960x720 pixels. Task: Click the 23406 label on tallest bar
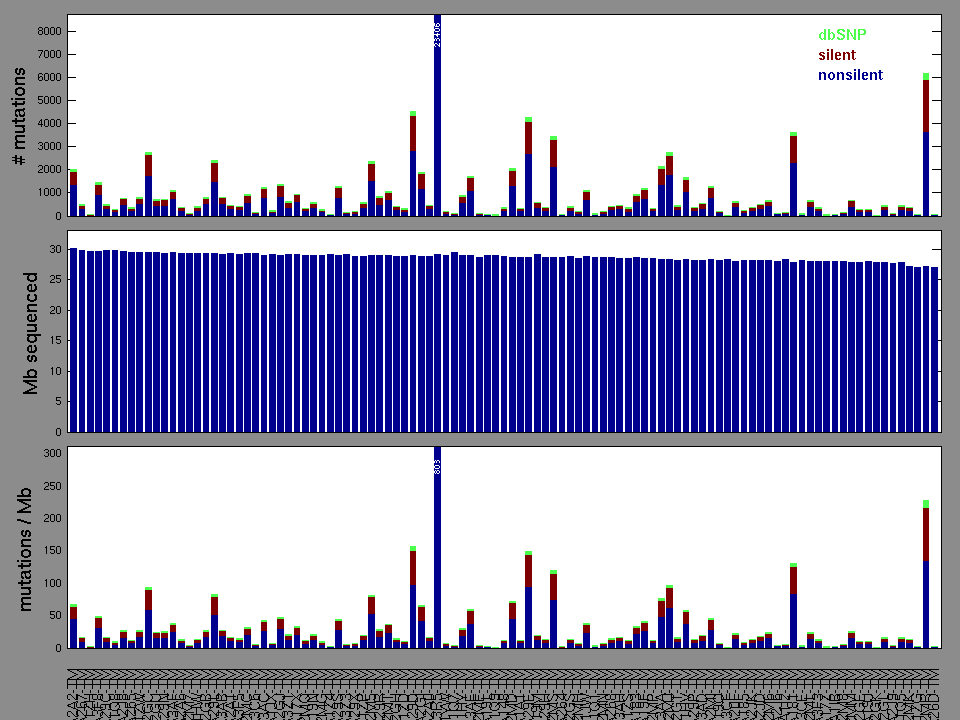[438, 33]
